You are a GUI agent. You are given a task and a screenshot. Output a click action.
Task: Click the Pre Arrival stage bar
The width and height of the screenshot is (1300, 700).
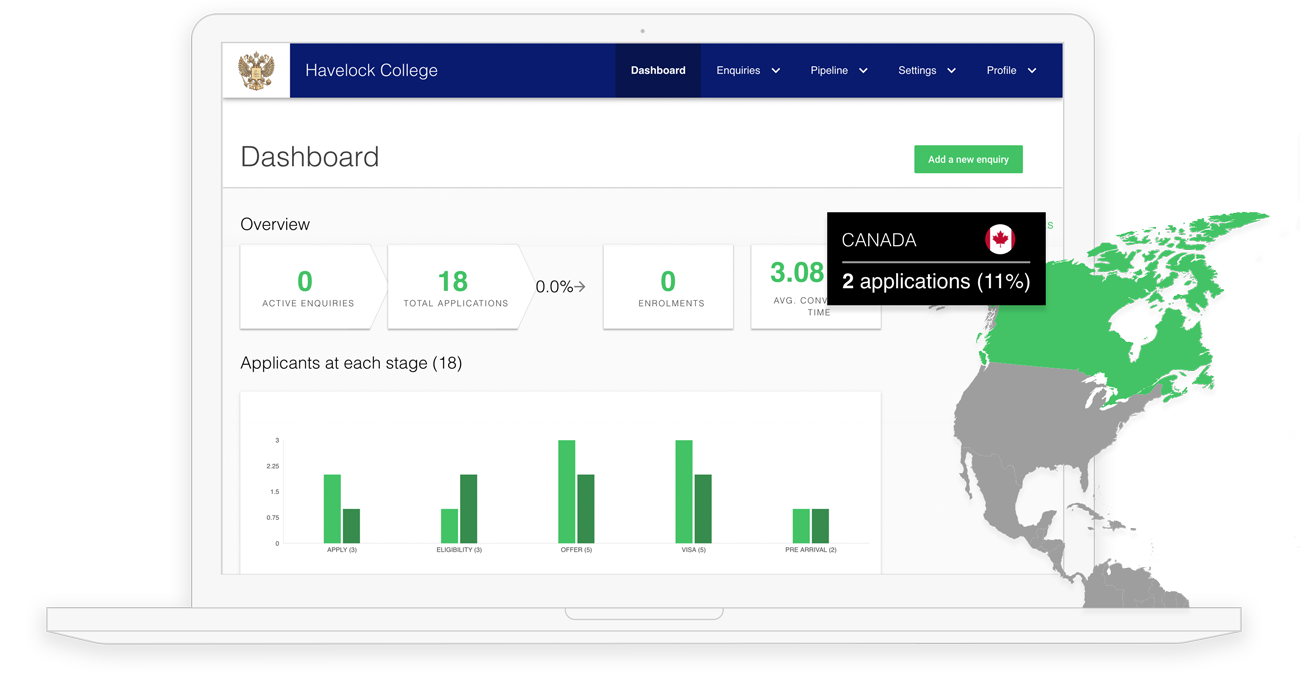tap(801, 525)
